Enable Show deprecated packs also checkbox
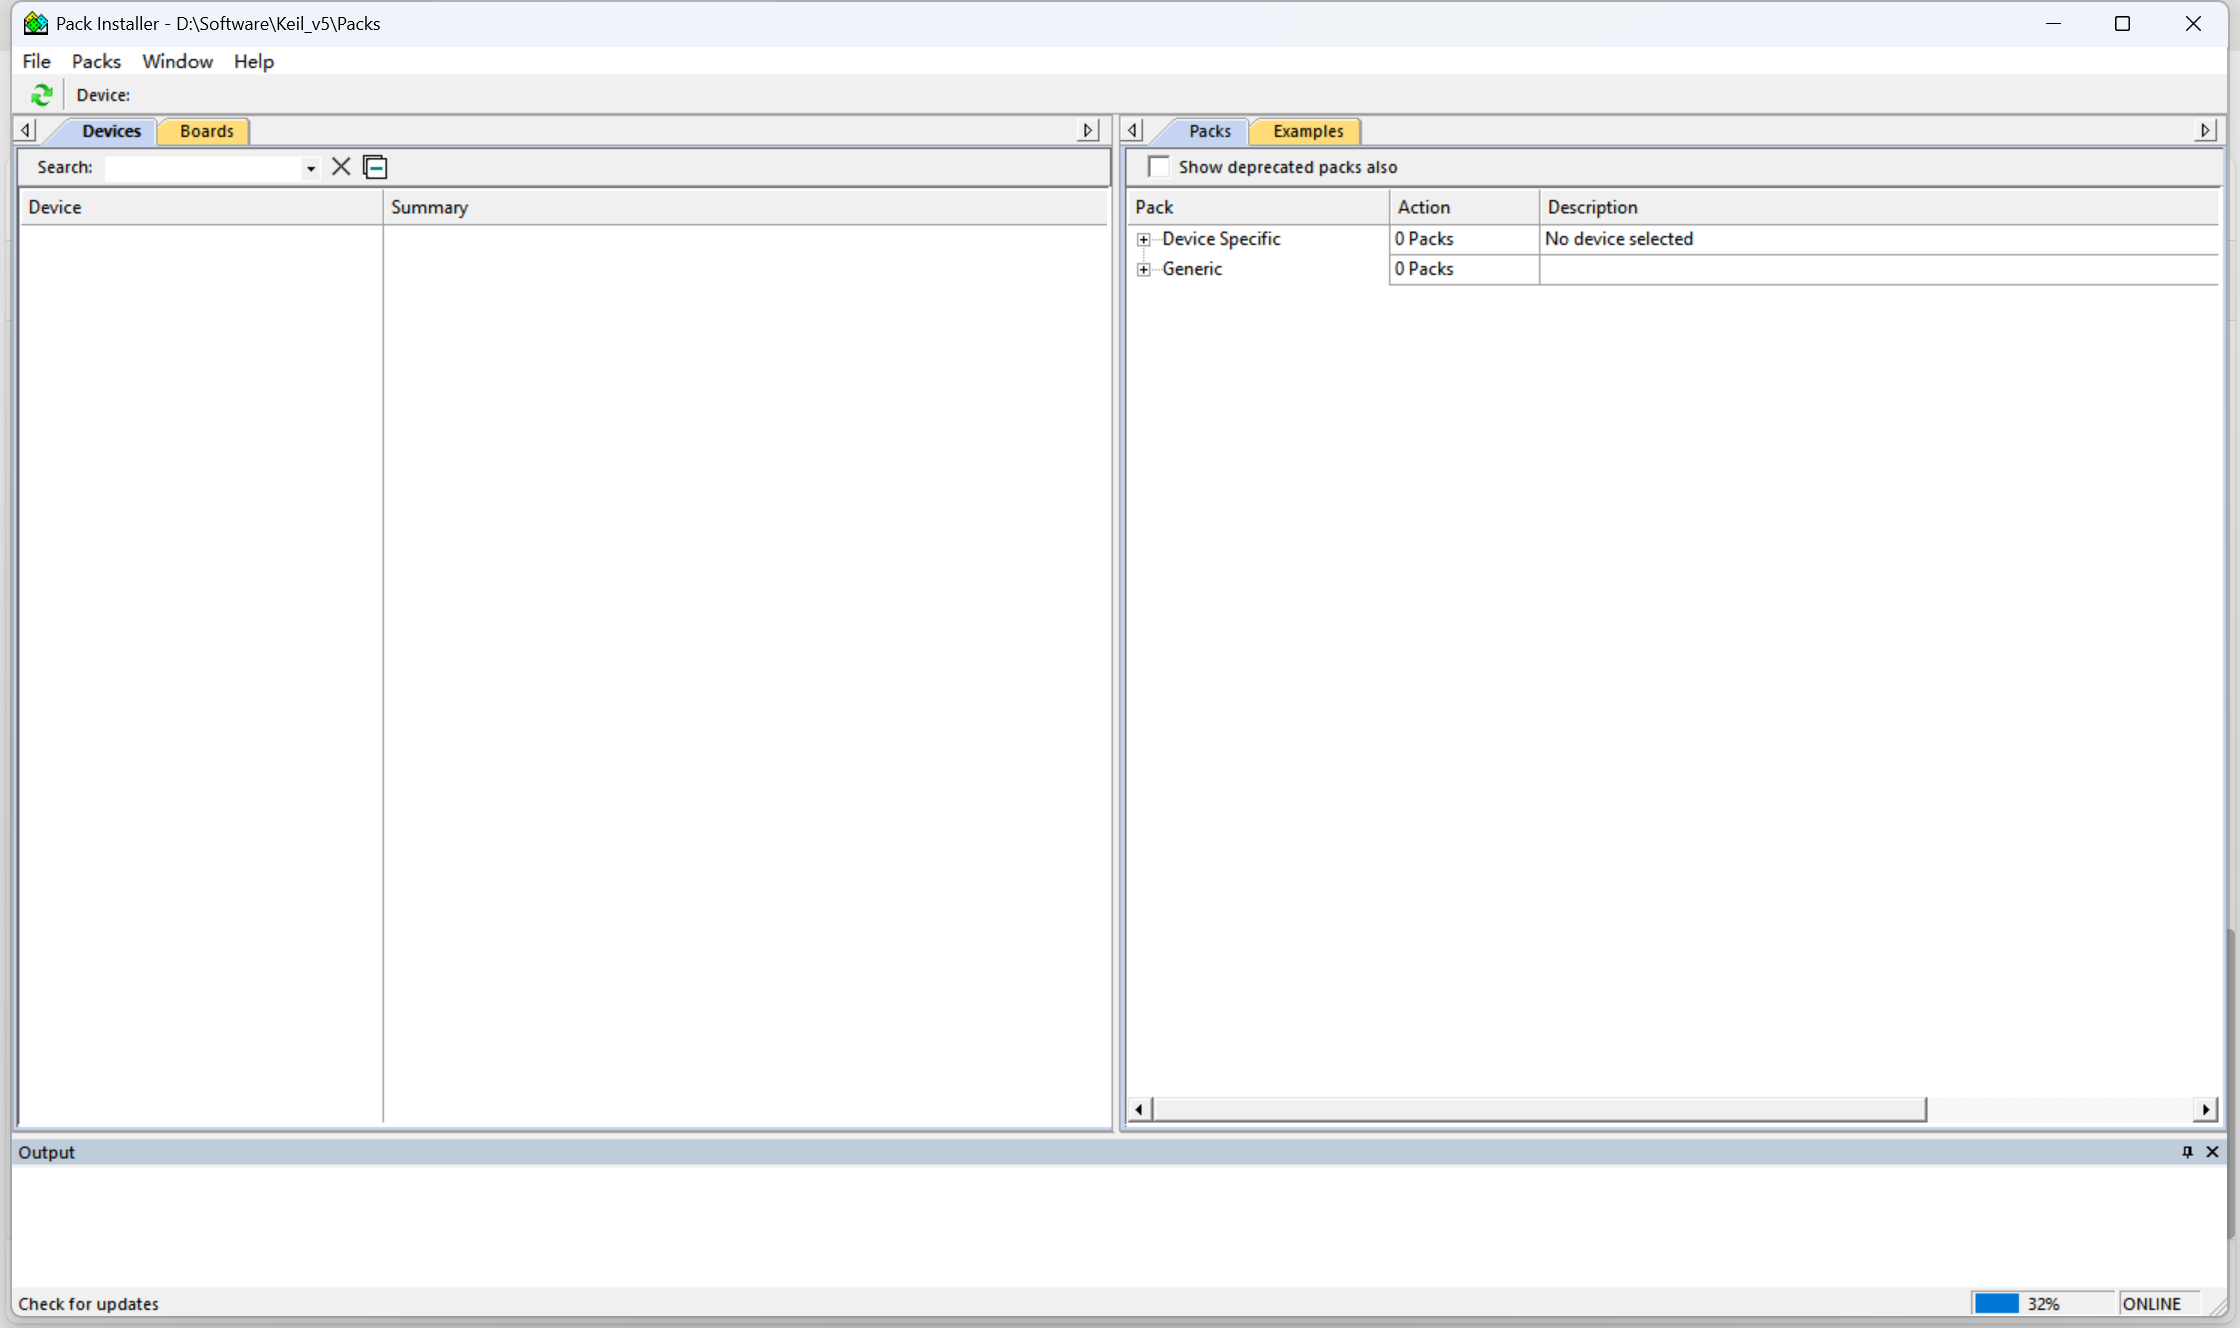Image resolution: width=2240 pixels, height=1328 pixels. click(1159, 167)
